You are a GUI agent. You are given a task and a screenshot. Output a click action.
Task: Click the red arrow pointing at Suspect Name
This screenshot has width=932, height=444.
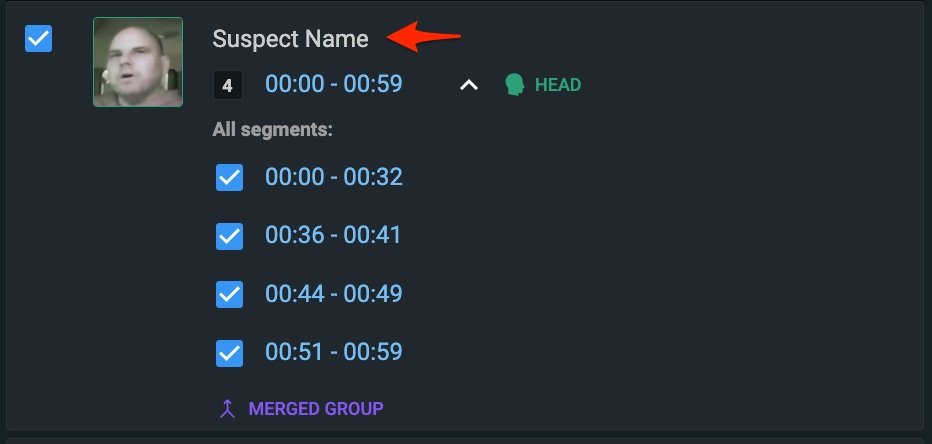(x=424, y=37)
